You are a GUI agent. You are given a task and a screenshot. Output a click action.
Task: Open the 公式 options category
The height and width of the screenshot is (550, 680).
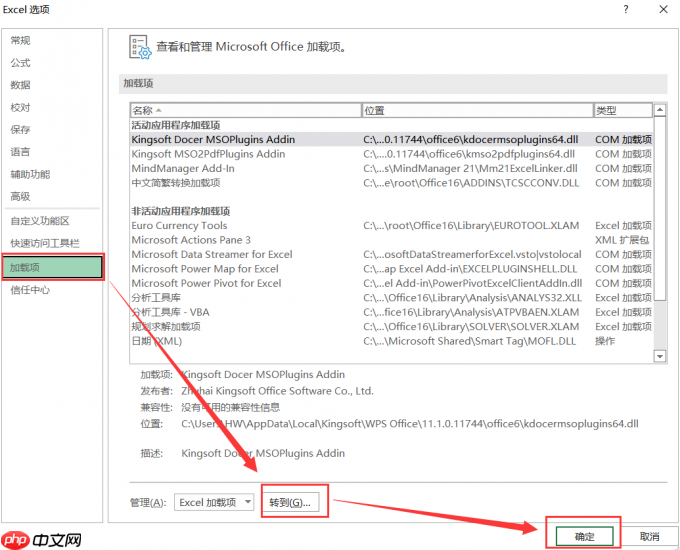pyautogui.click(x=20, y=63)
